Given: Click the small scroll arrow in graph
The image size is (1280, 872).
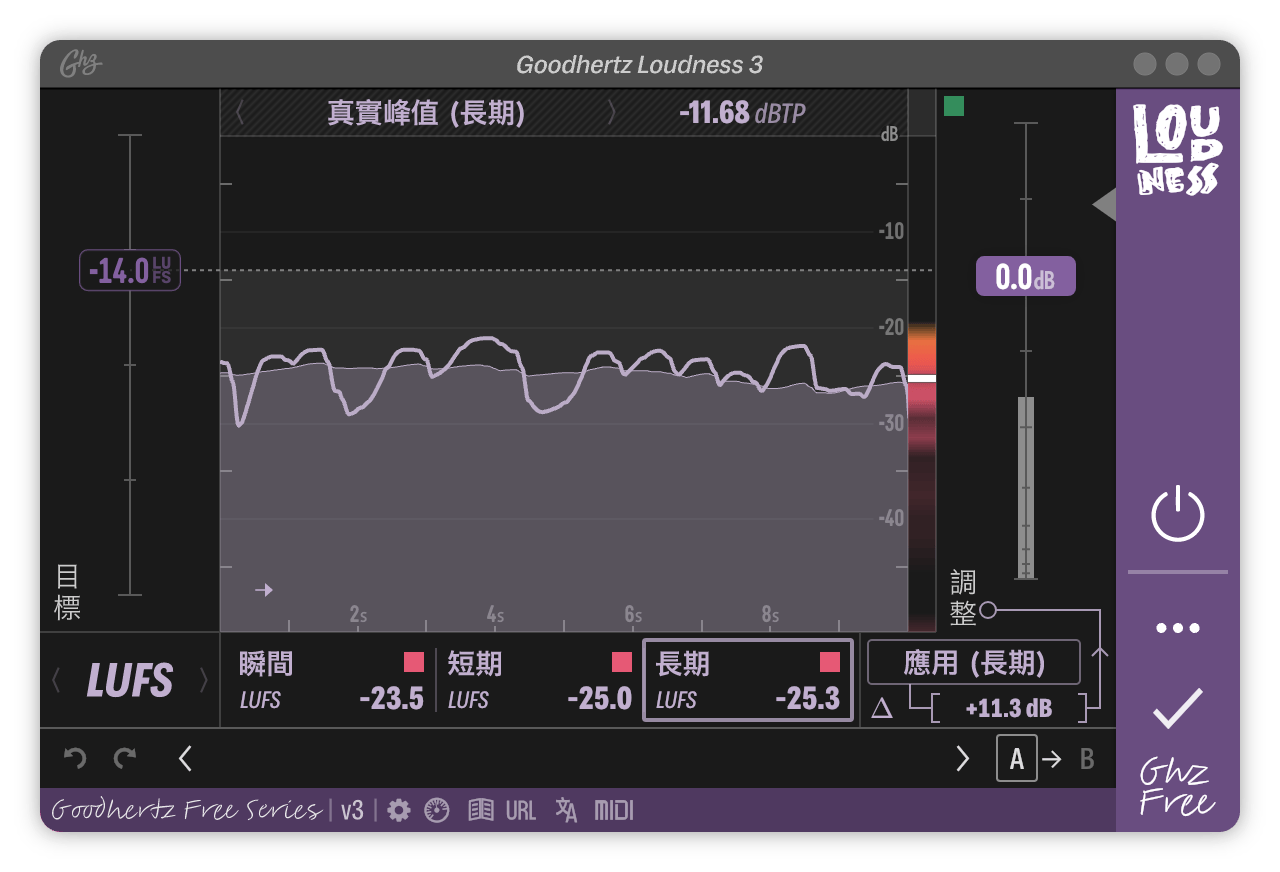Looking at the screenshot, I should [x=264, y=590].
